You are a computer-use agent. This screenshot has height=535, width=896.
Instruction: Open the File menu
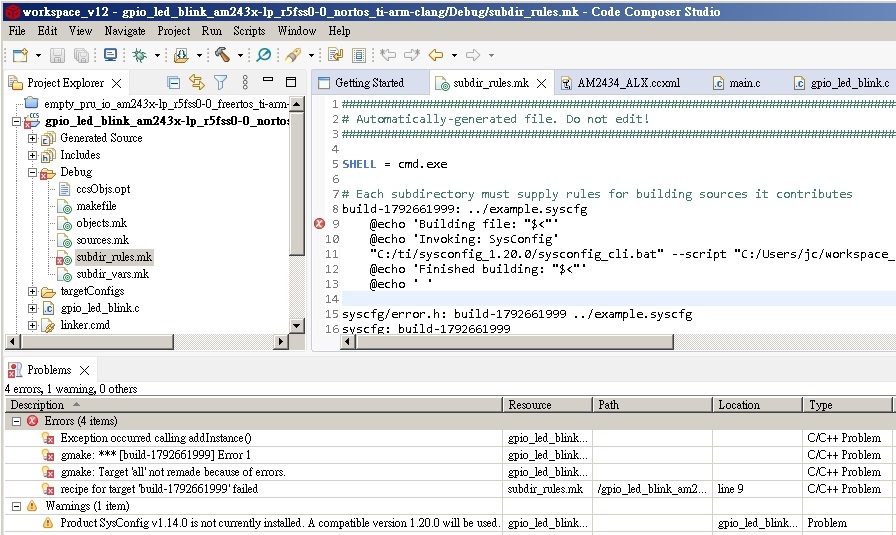click(x=17, y=31)
